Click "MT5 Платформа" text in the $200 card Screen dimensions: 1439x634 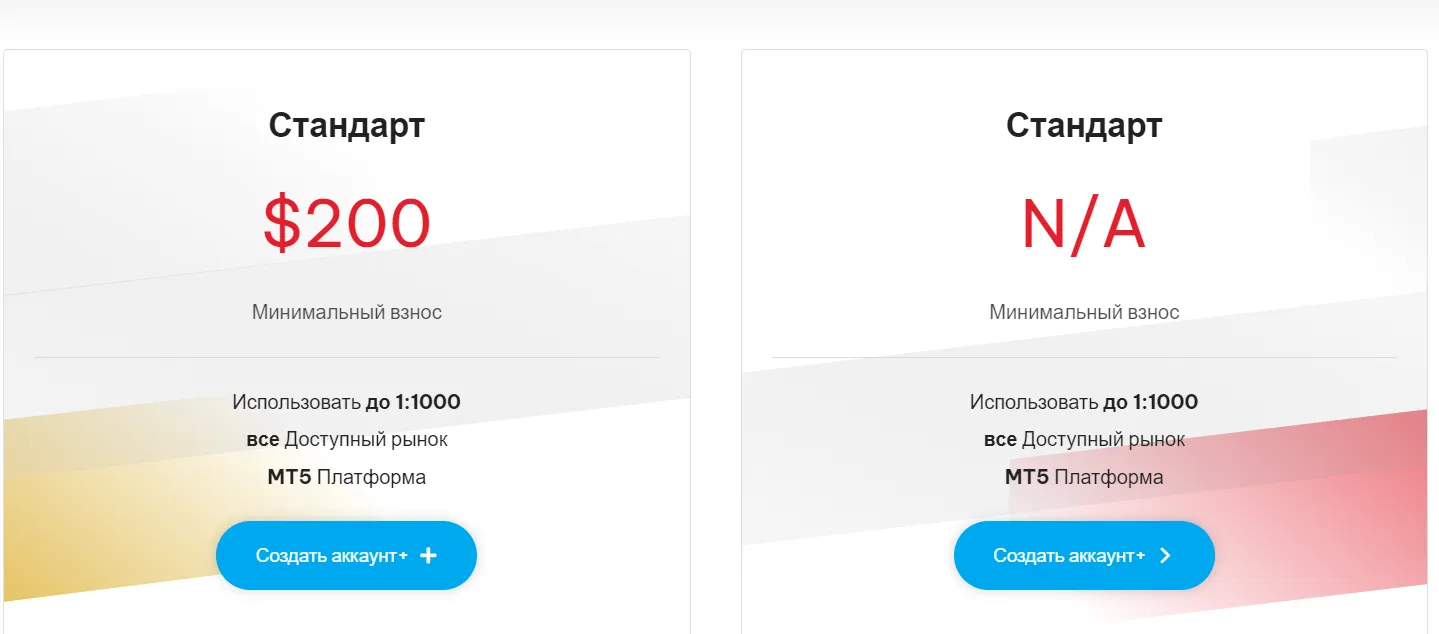point(347,477)
